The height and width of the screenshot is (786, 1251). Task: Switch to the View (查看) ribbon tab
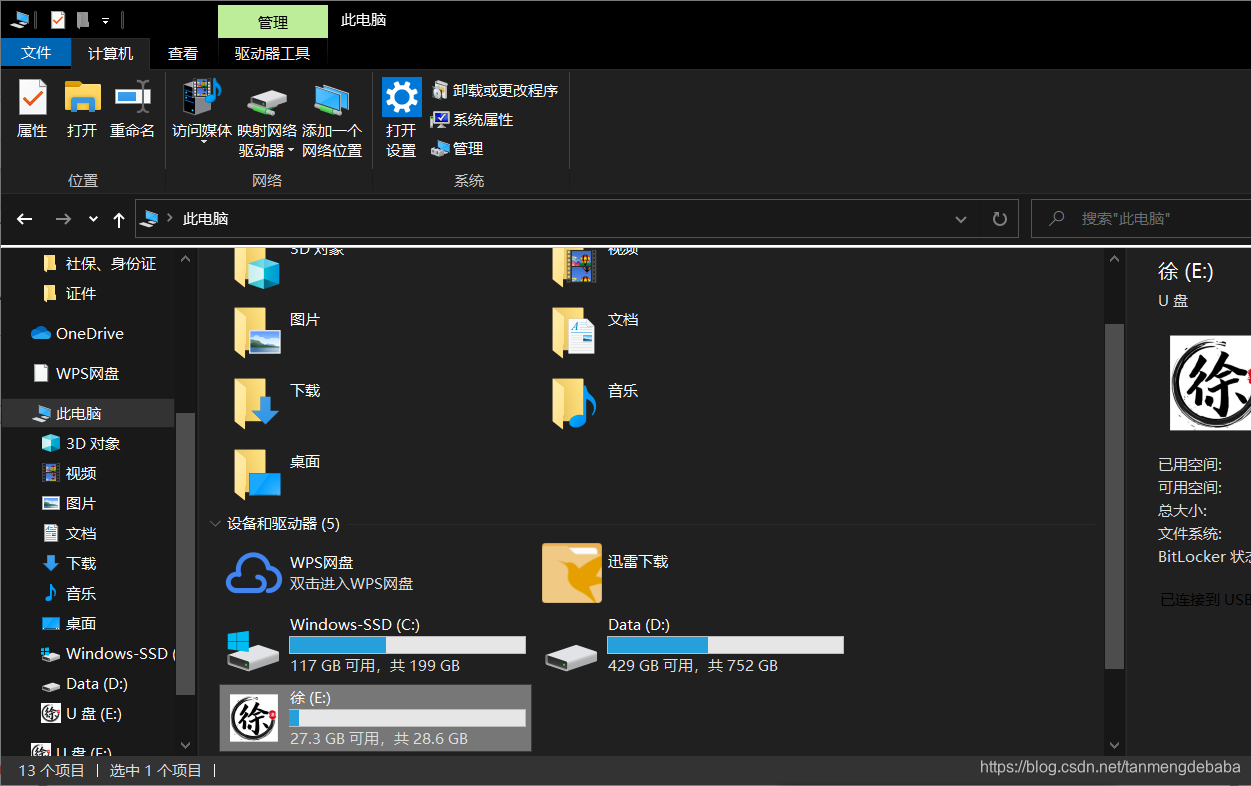(183, 54)
